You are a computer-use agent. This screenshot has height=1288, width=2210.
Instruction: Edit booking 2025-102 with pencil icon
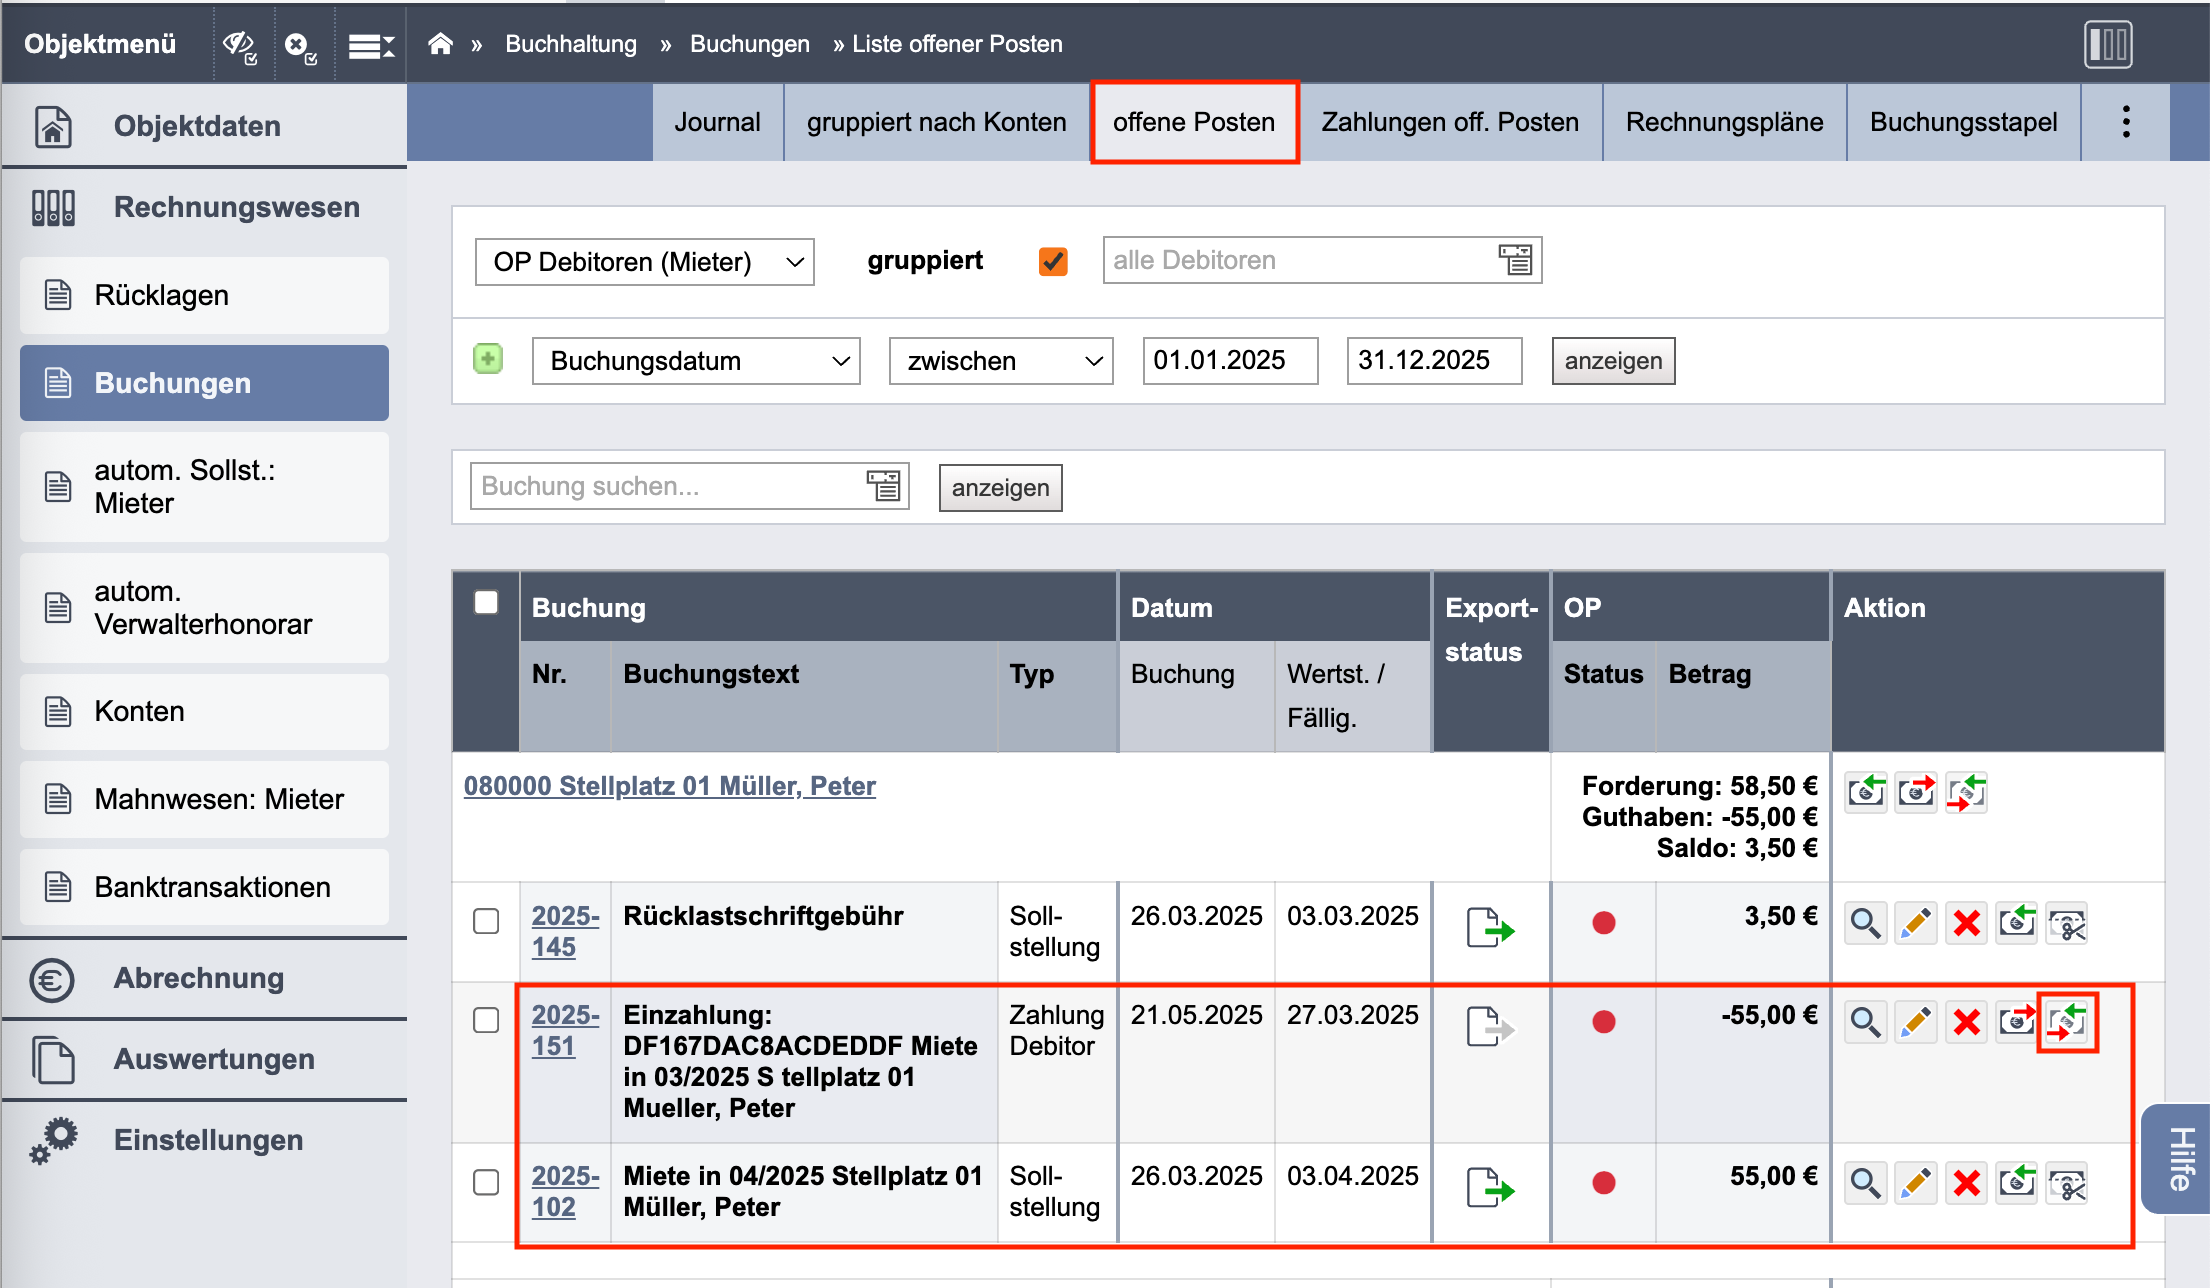pyautogui.click(x=1916, y=1183)
